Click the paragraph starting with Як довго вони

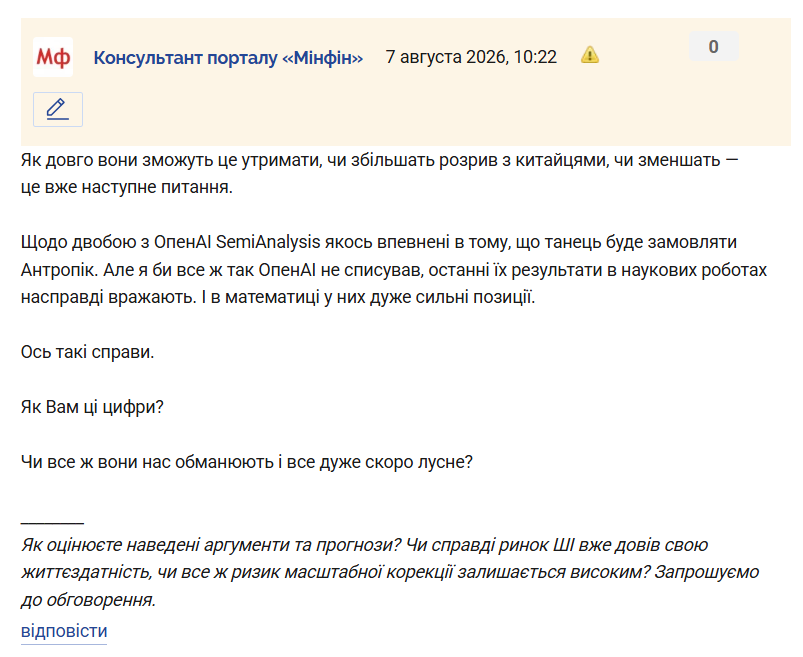coord(379,174)
